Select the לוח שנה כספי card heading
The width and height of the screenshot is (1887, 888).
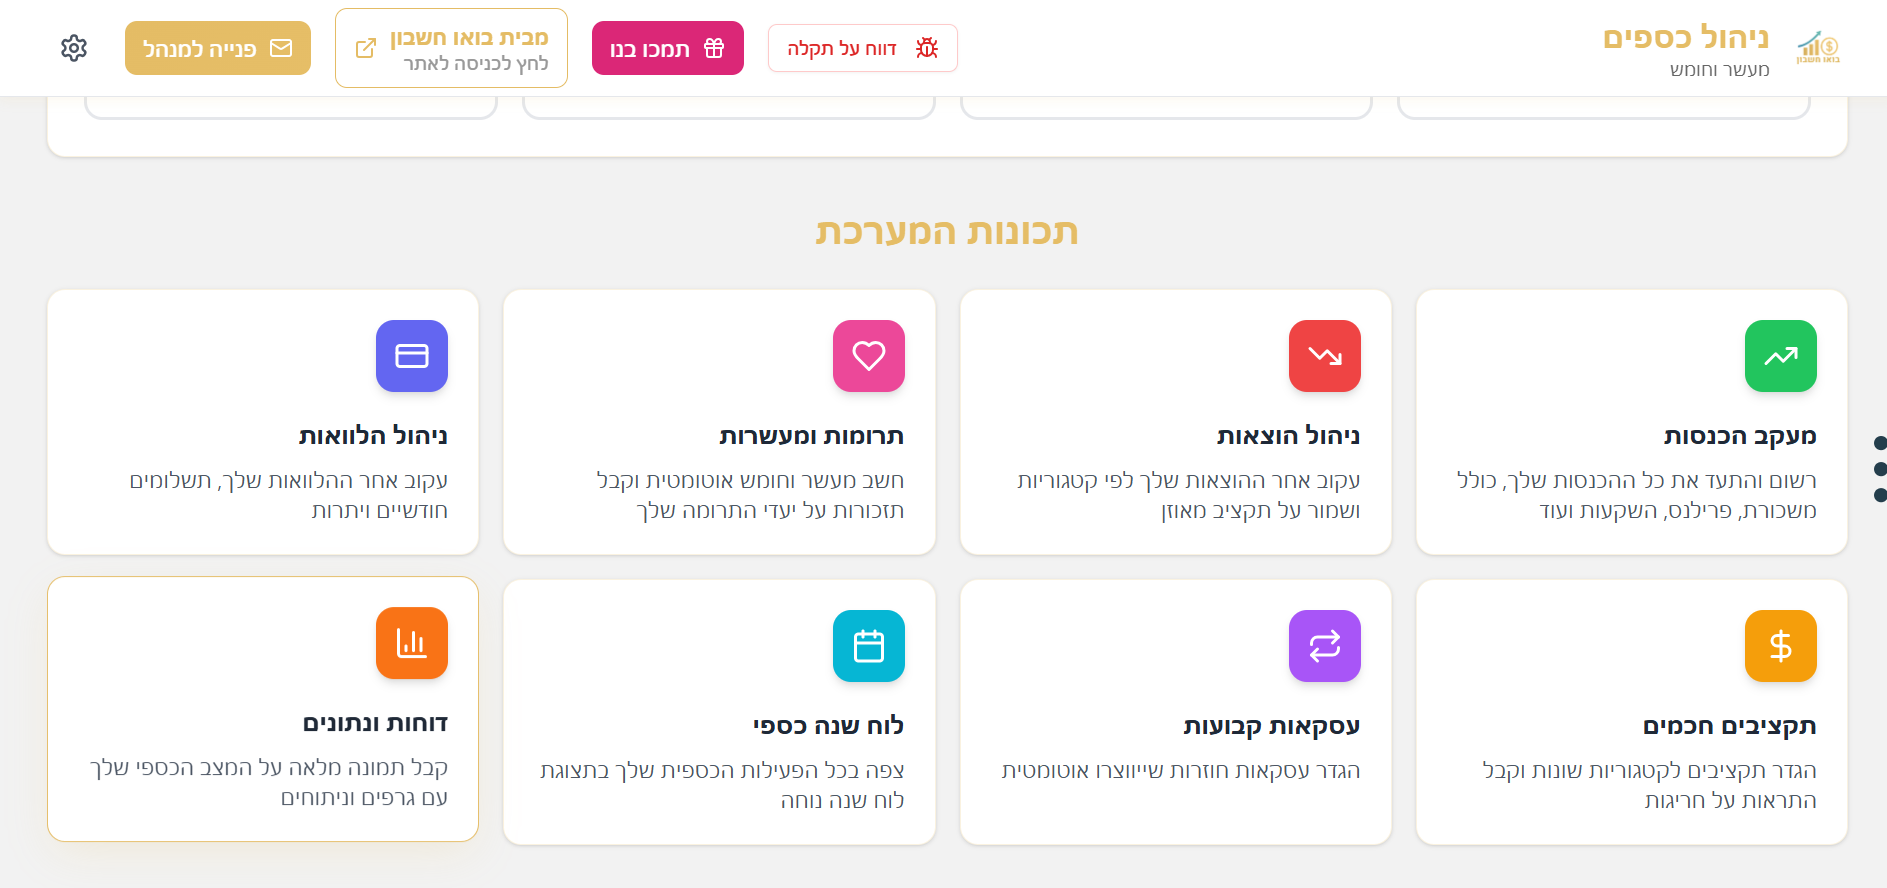[x=828, y=725]
